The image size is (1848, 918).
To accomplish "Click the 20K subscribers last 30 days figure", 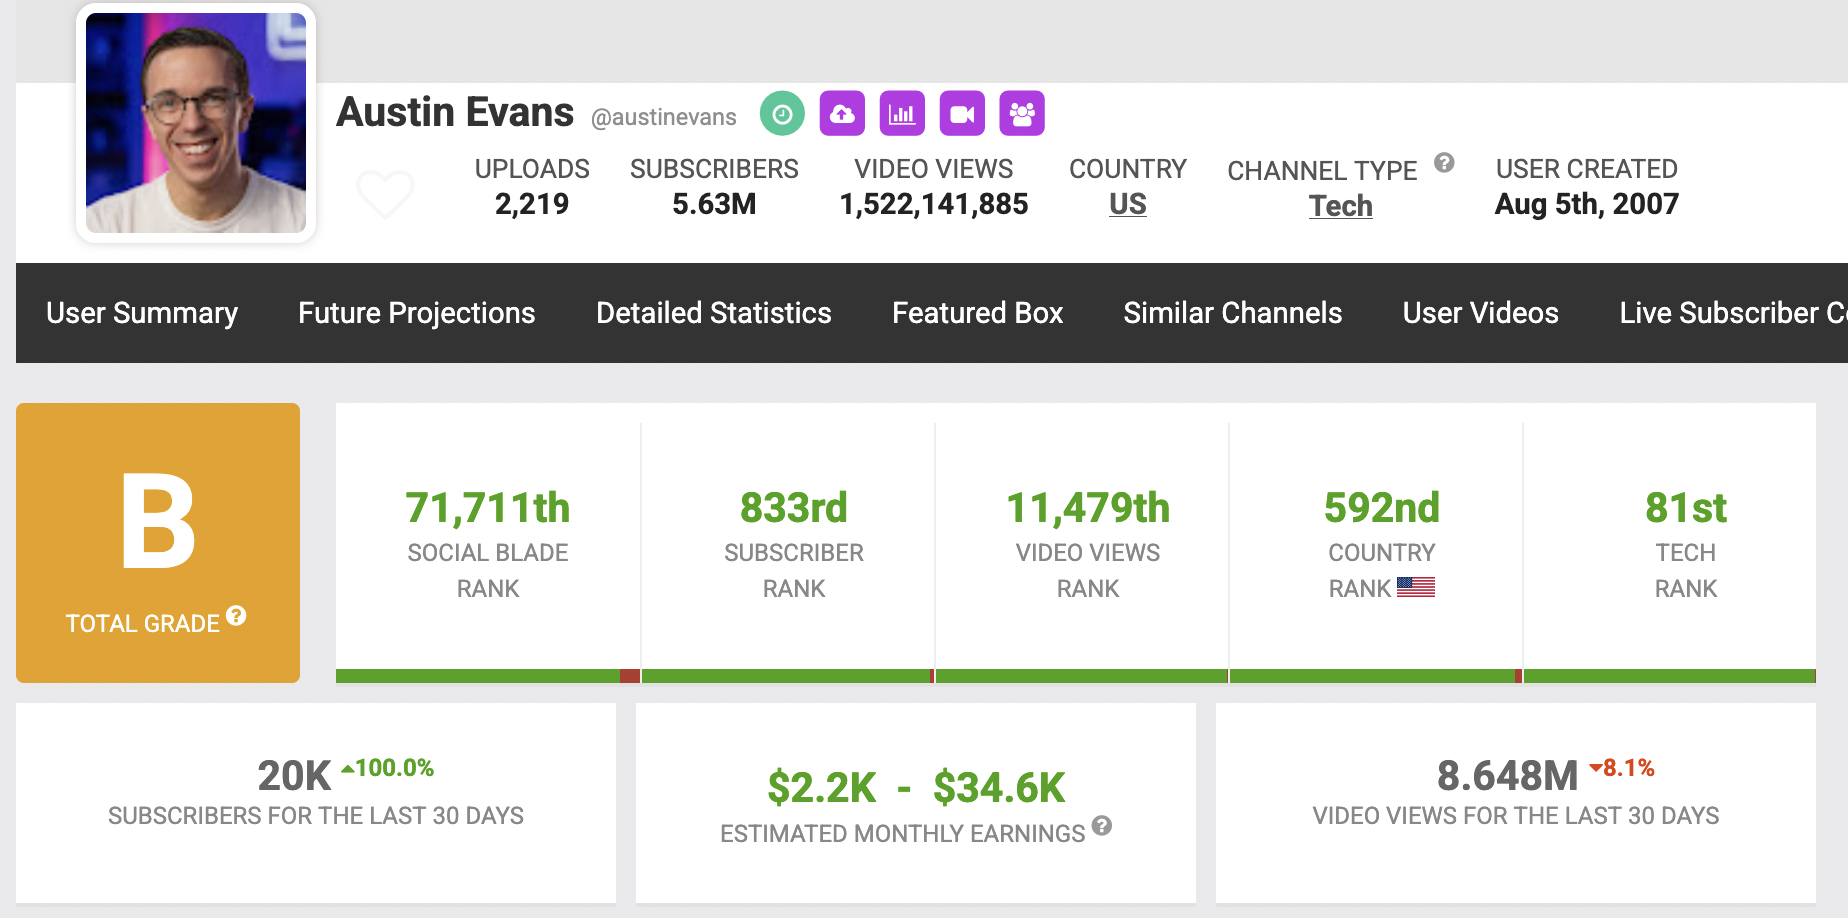I will pos(294,776).
